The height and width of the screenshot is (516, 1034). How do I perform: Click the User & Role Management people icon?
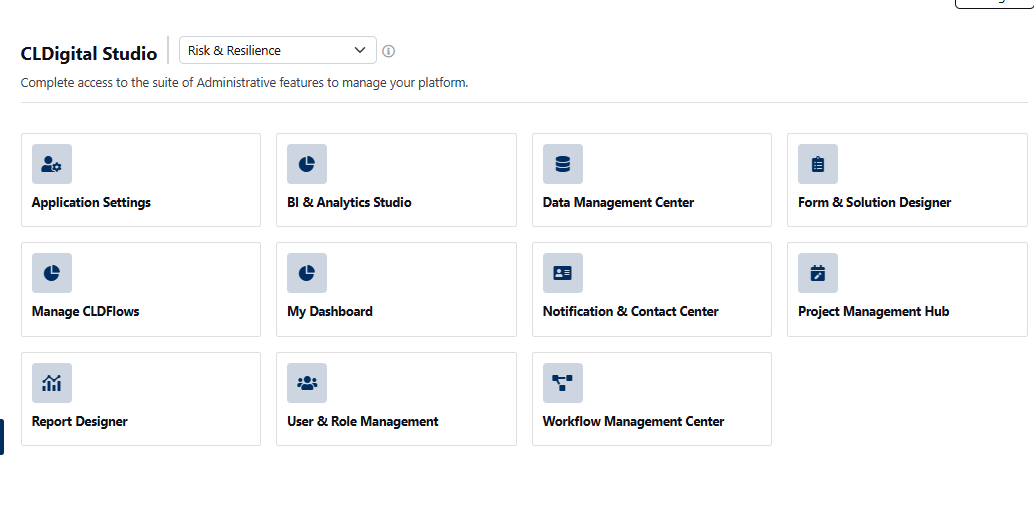[307, 383]
